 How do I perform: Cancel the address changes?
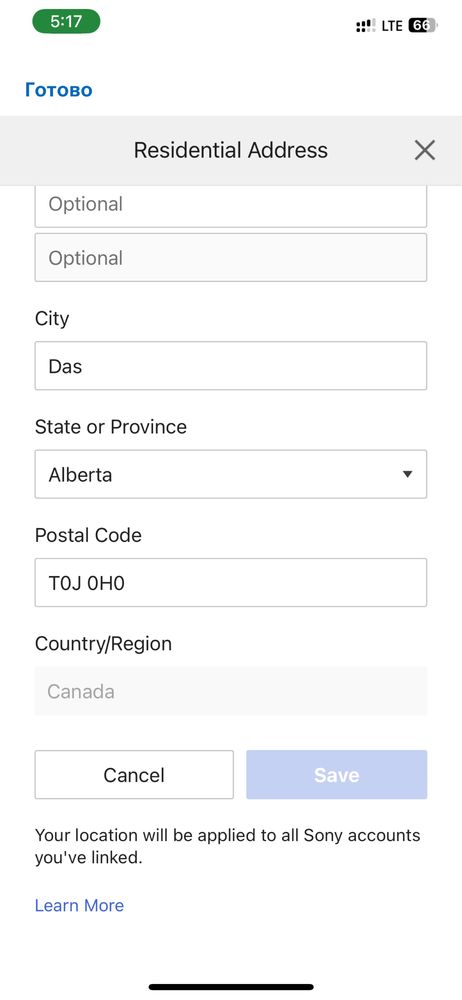coord(134,775)
